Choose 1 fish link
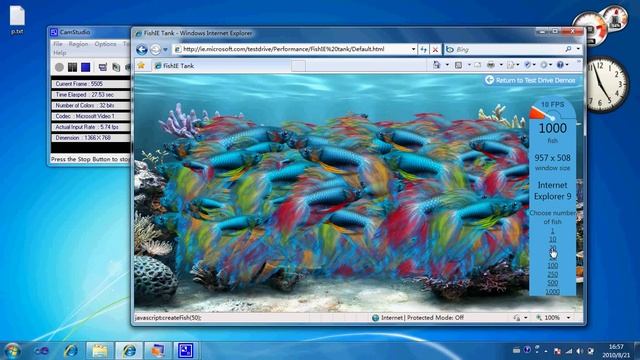This screenshot has width=640, height=360. [552, 231]
